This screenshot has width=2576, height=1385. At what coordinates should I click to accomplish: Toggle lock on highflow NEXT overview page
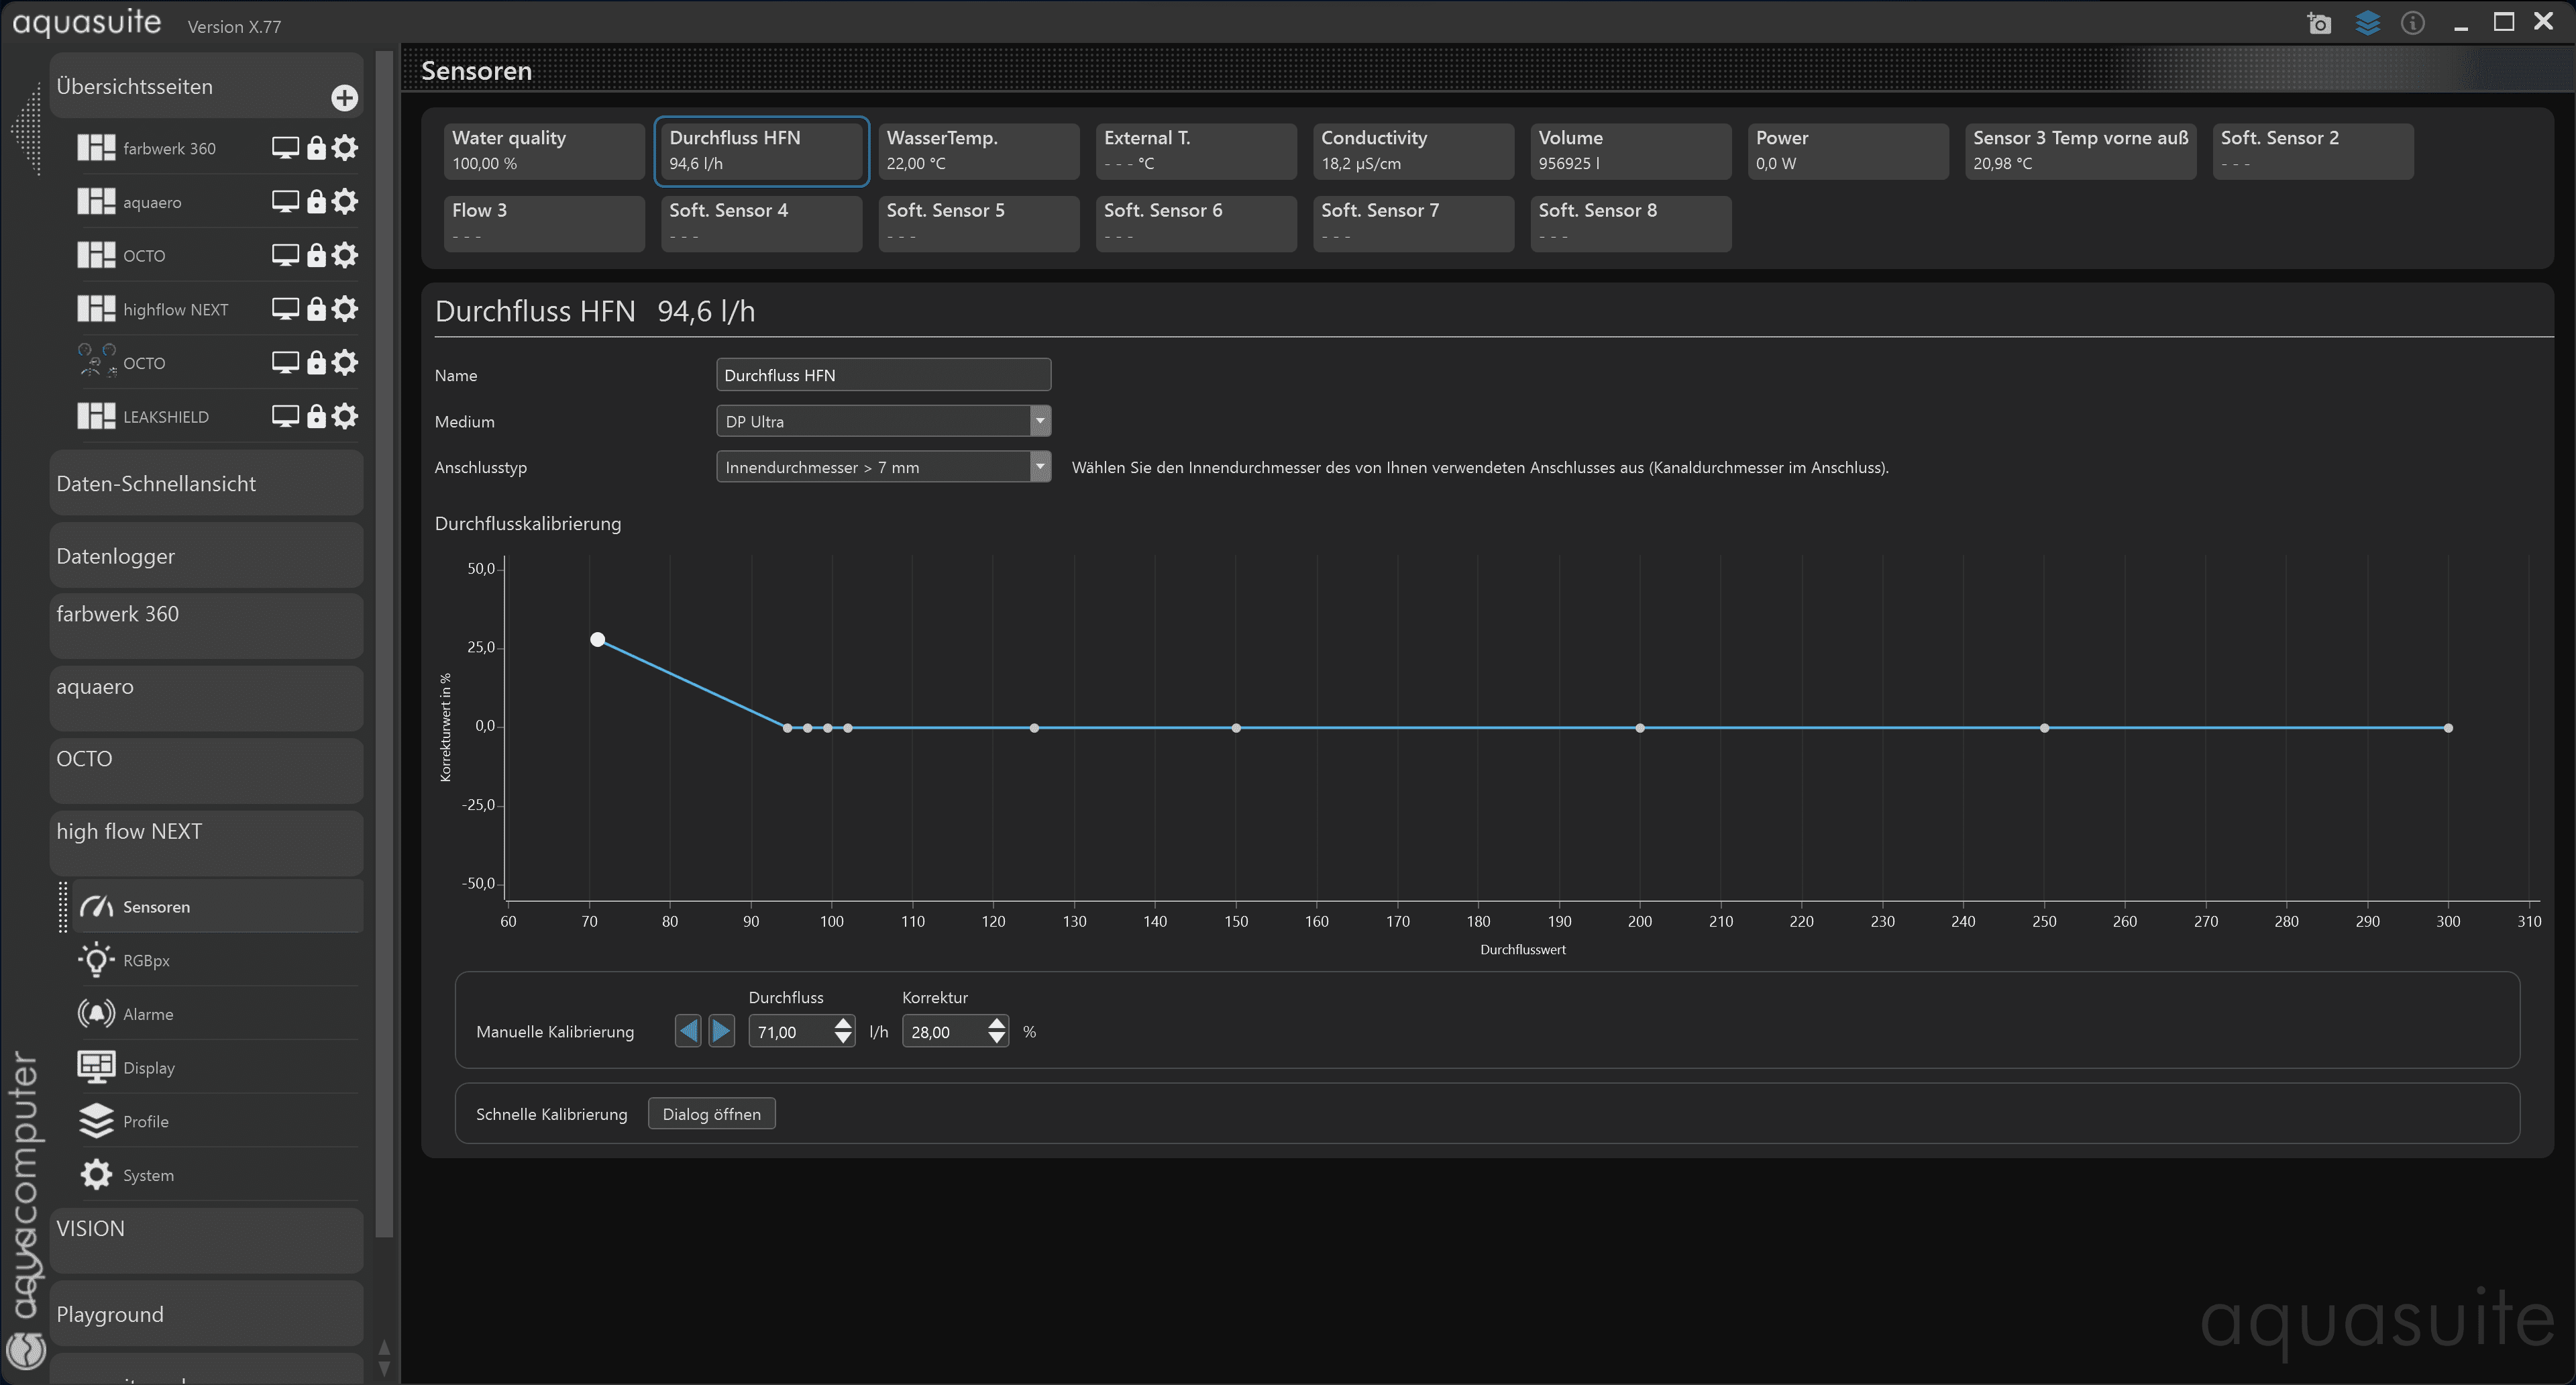316,309
